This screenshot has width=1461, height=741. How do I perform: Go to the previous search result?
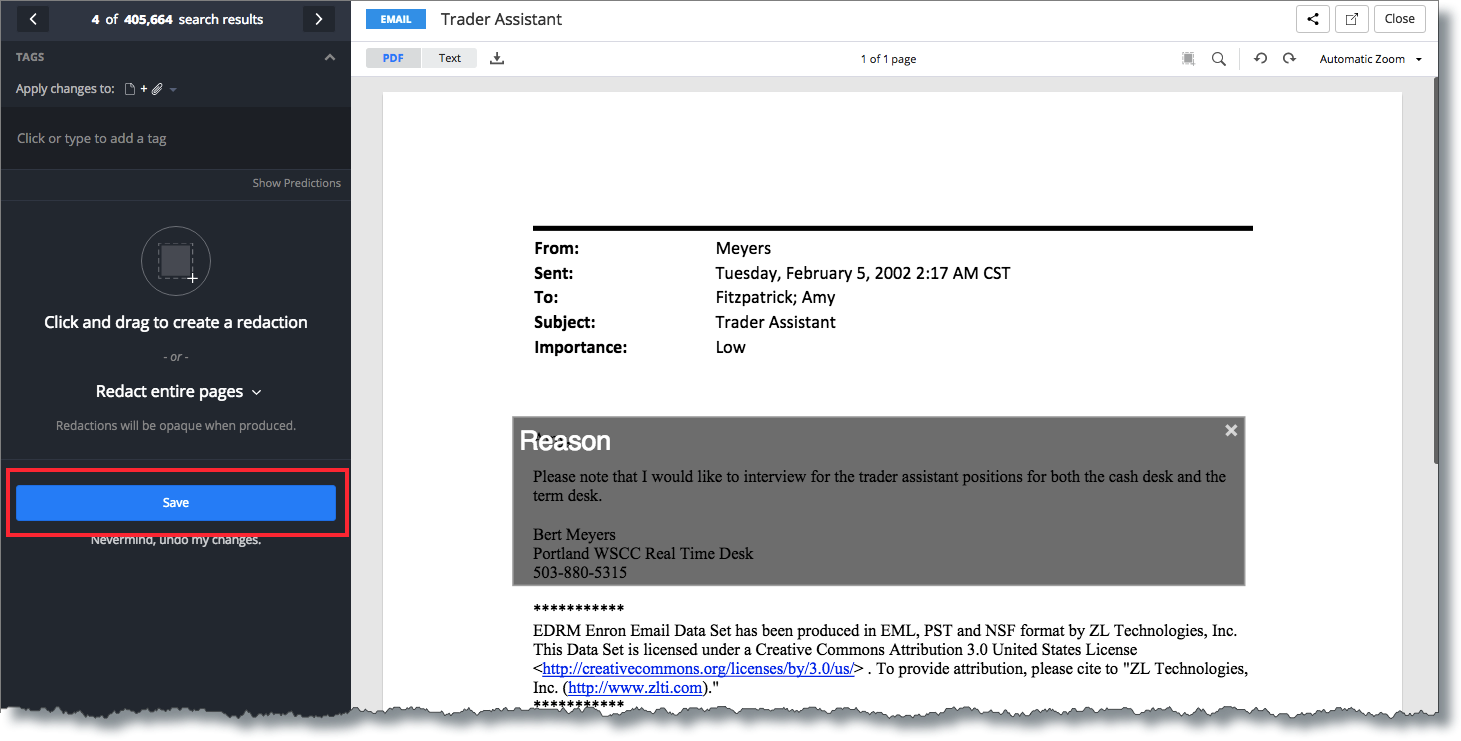click(33, 19)
